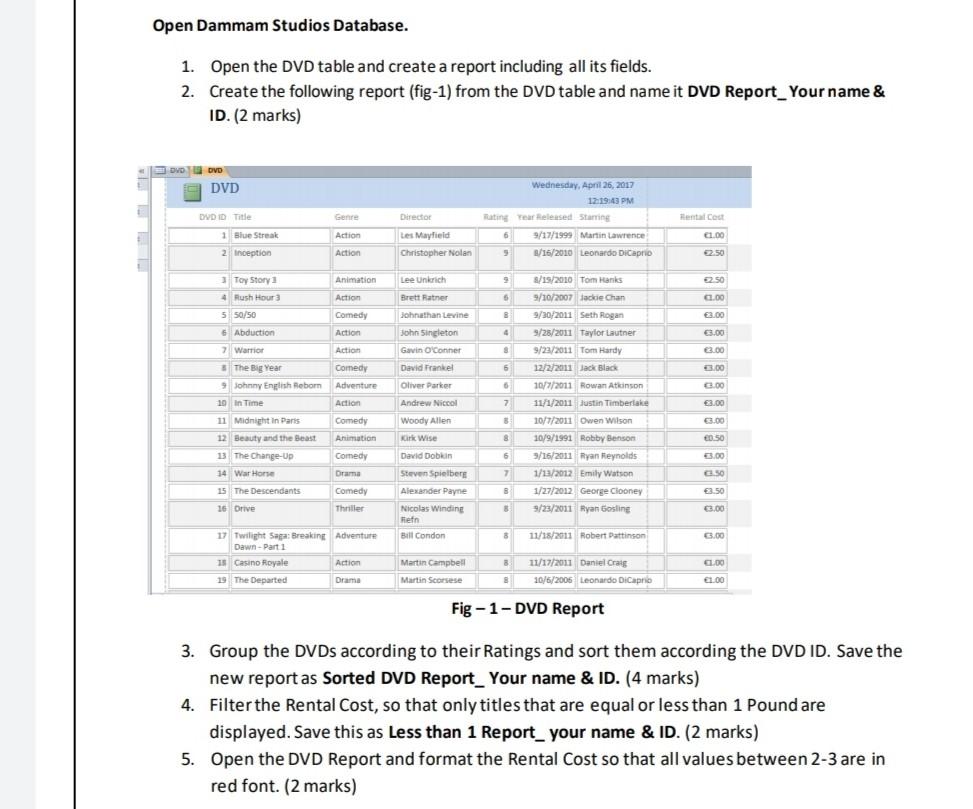Click the Genre column header label
Screen dimensions: 973x809
pyautogui.click(x=347, y=217)
